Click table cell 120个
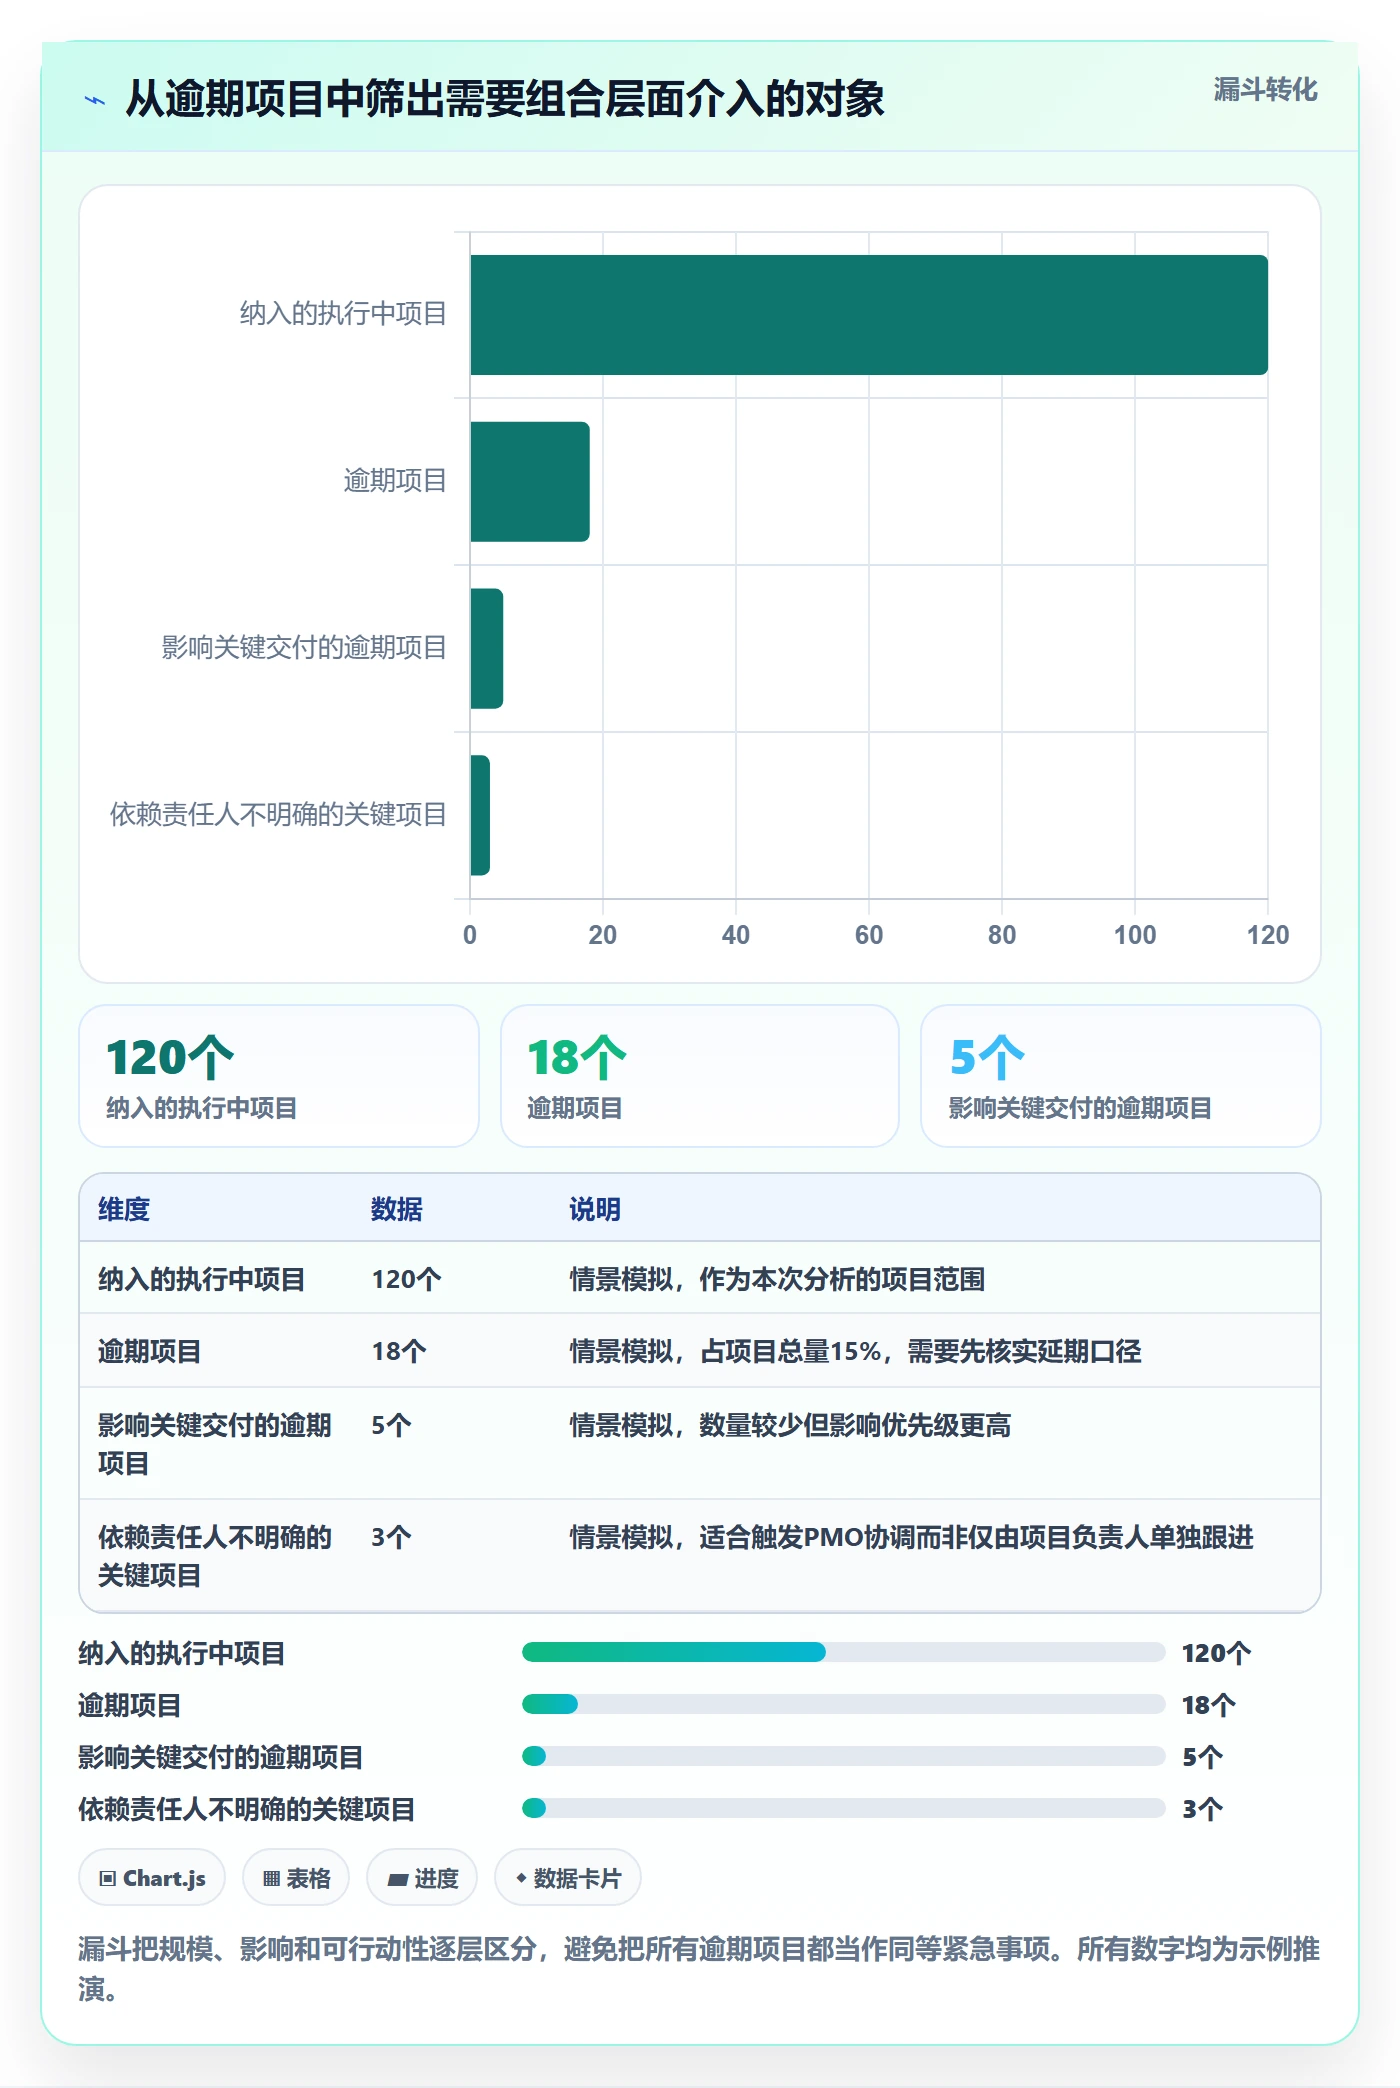The image size is (1400, 2088). click(407, 1279)
